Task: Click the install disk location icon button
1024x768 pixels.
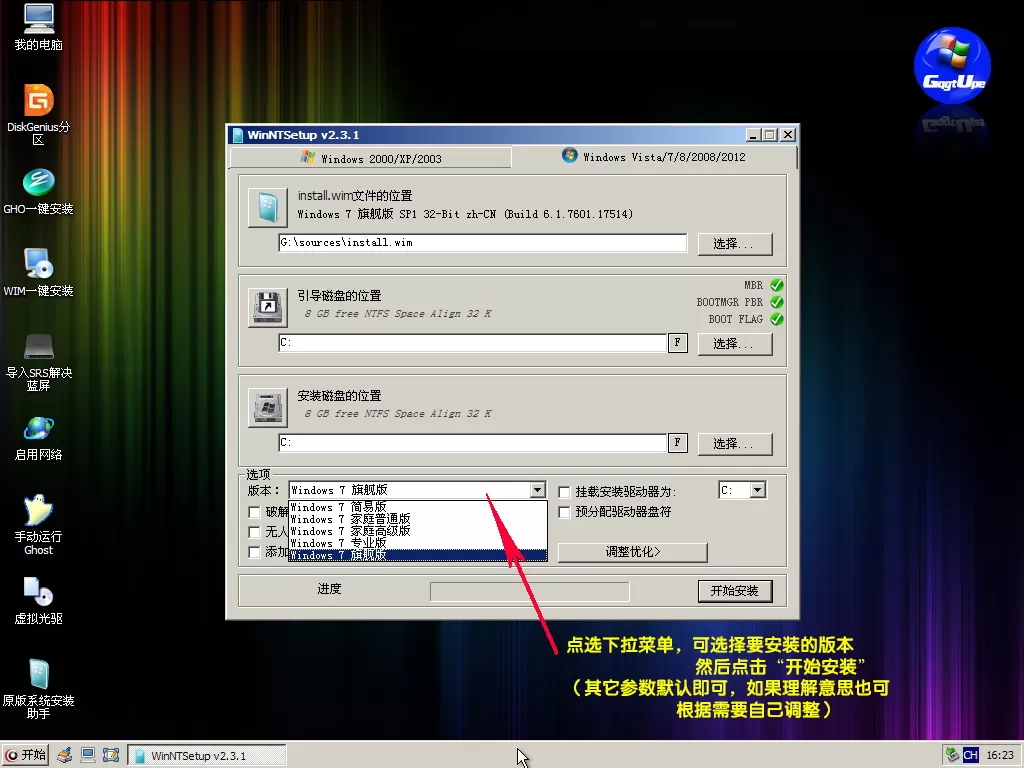Action: 268,407
